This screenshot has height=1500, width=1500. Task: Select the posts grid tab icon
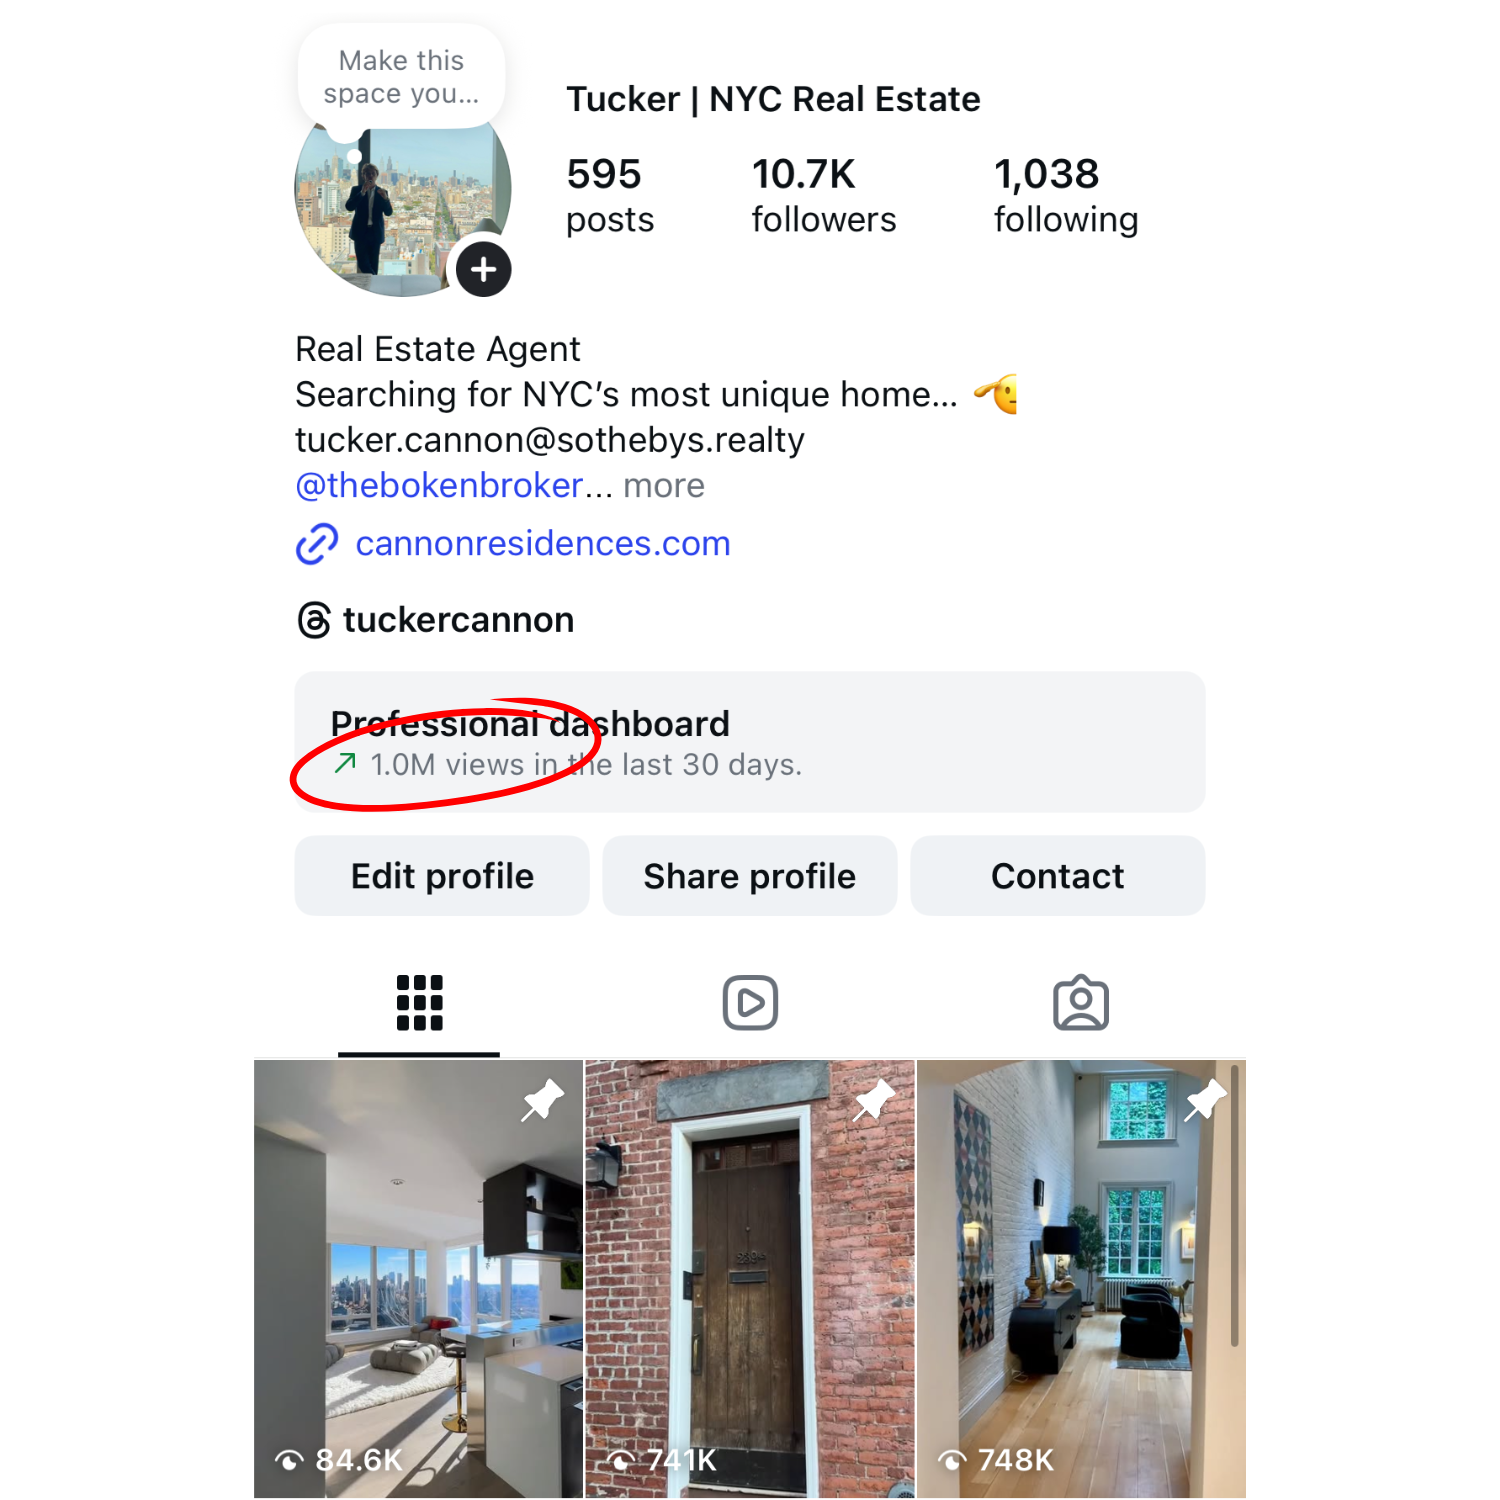[x=419, y=1002]
